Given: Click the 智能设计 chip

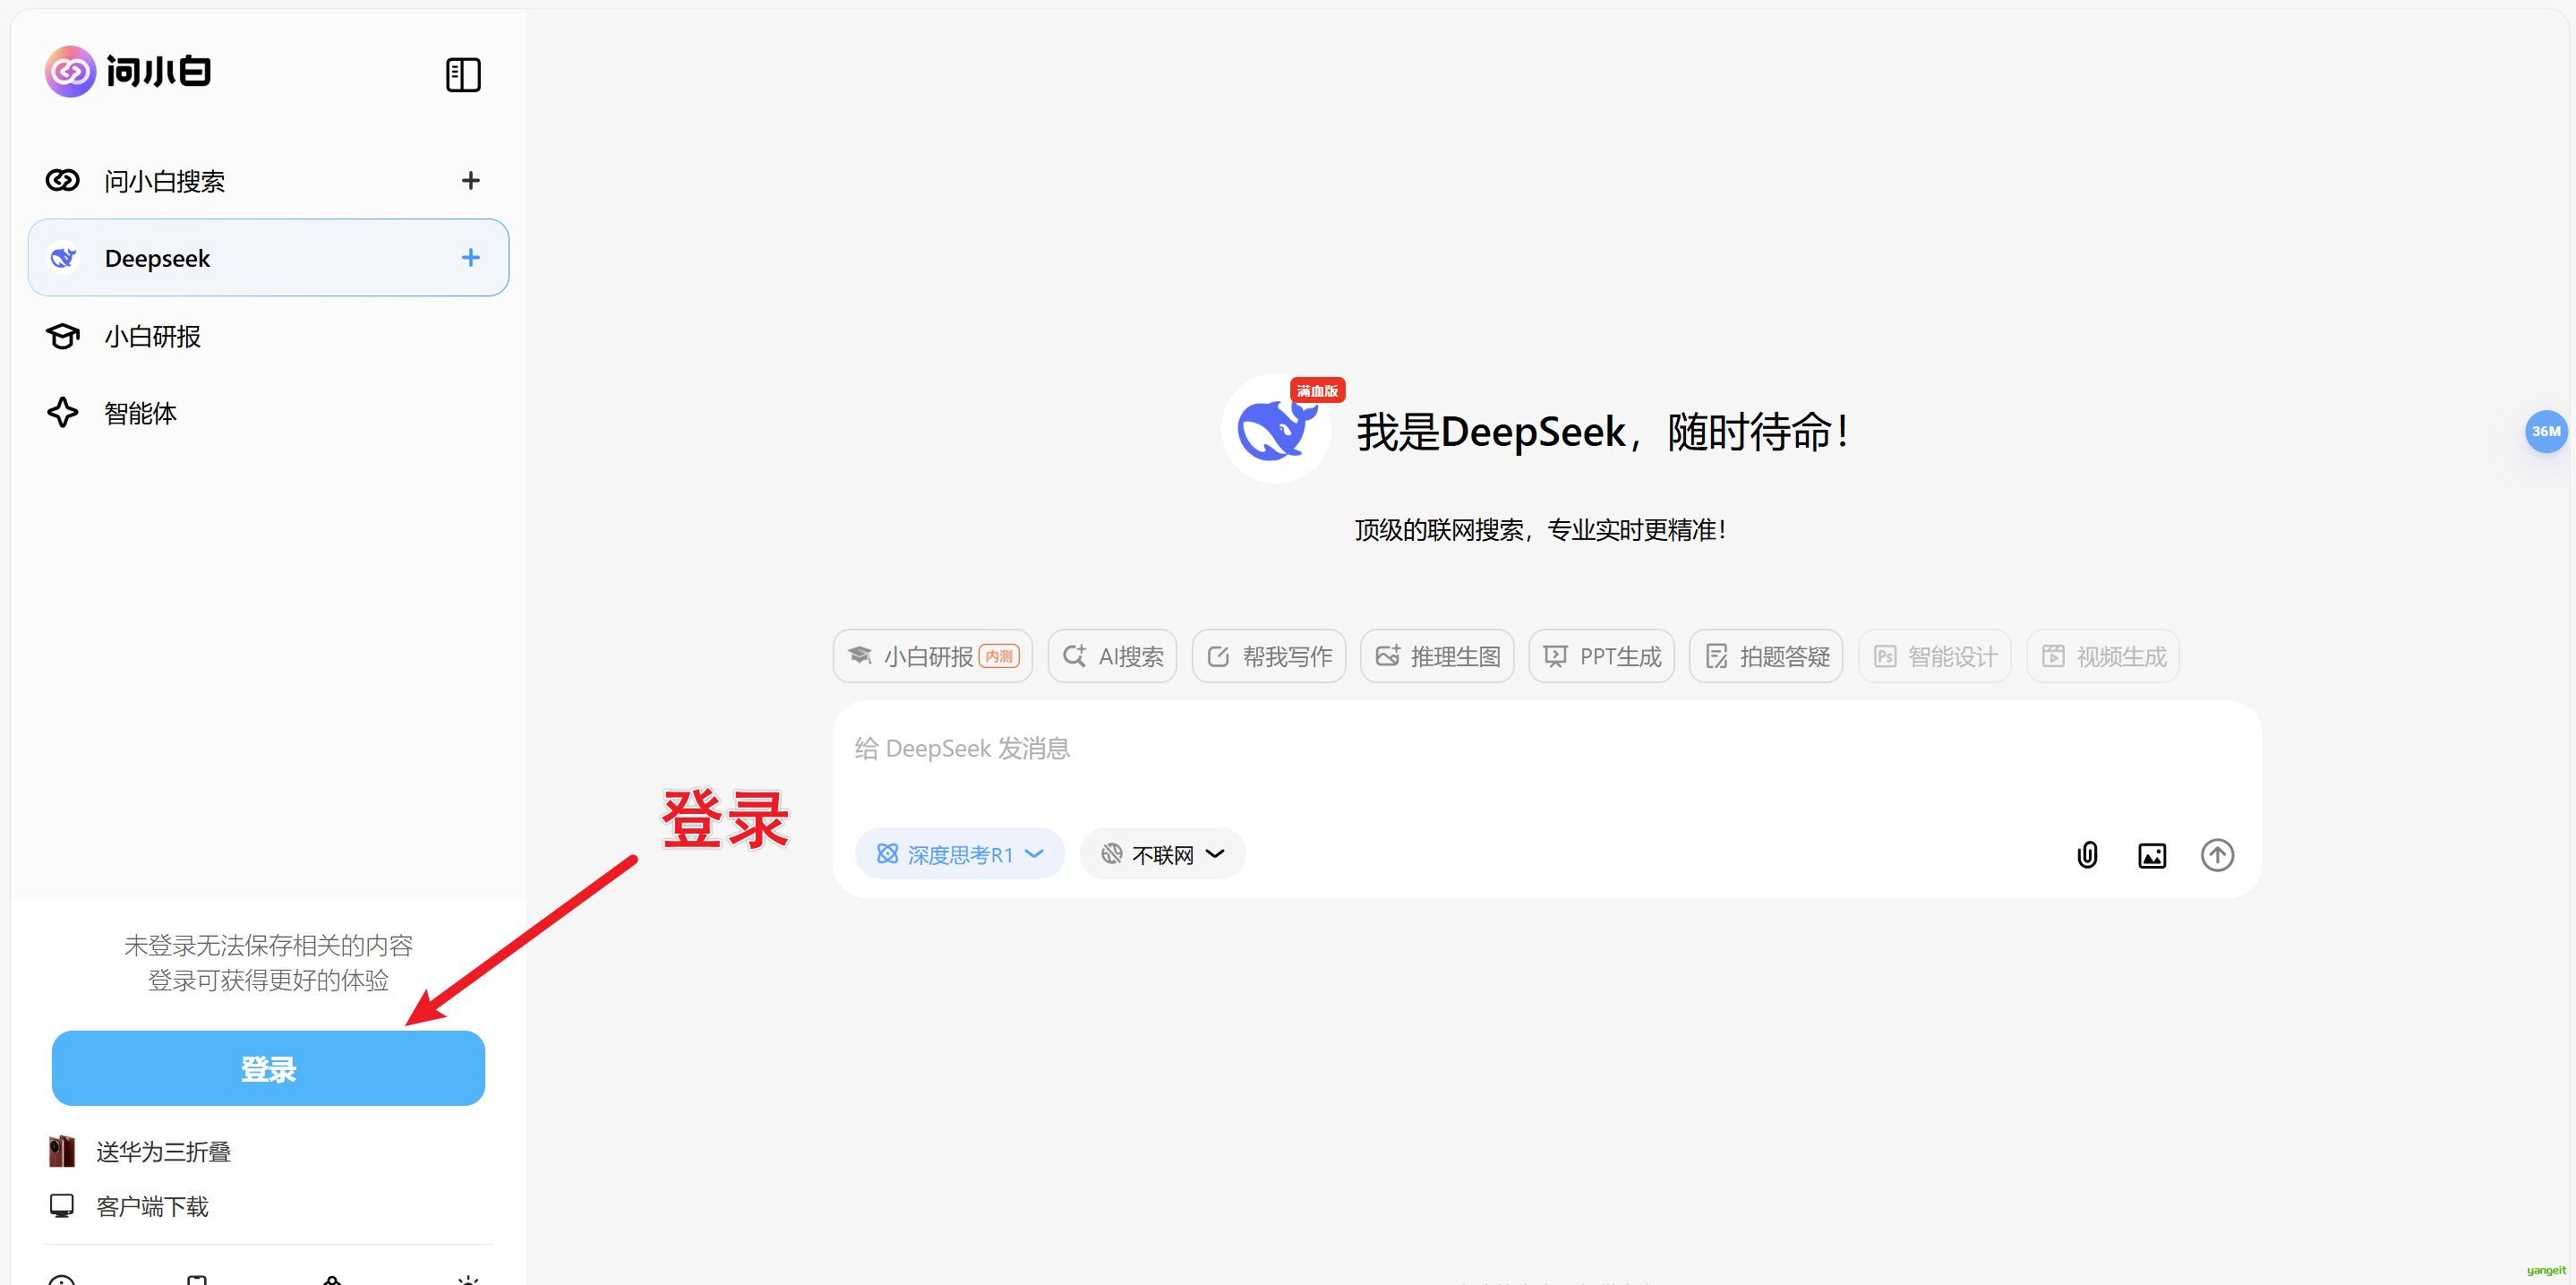Looking at the screenshot, I should tap(1935, 656).
